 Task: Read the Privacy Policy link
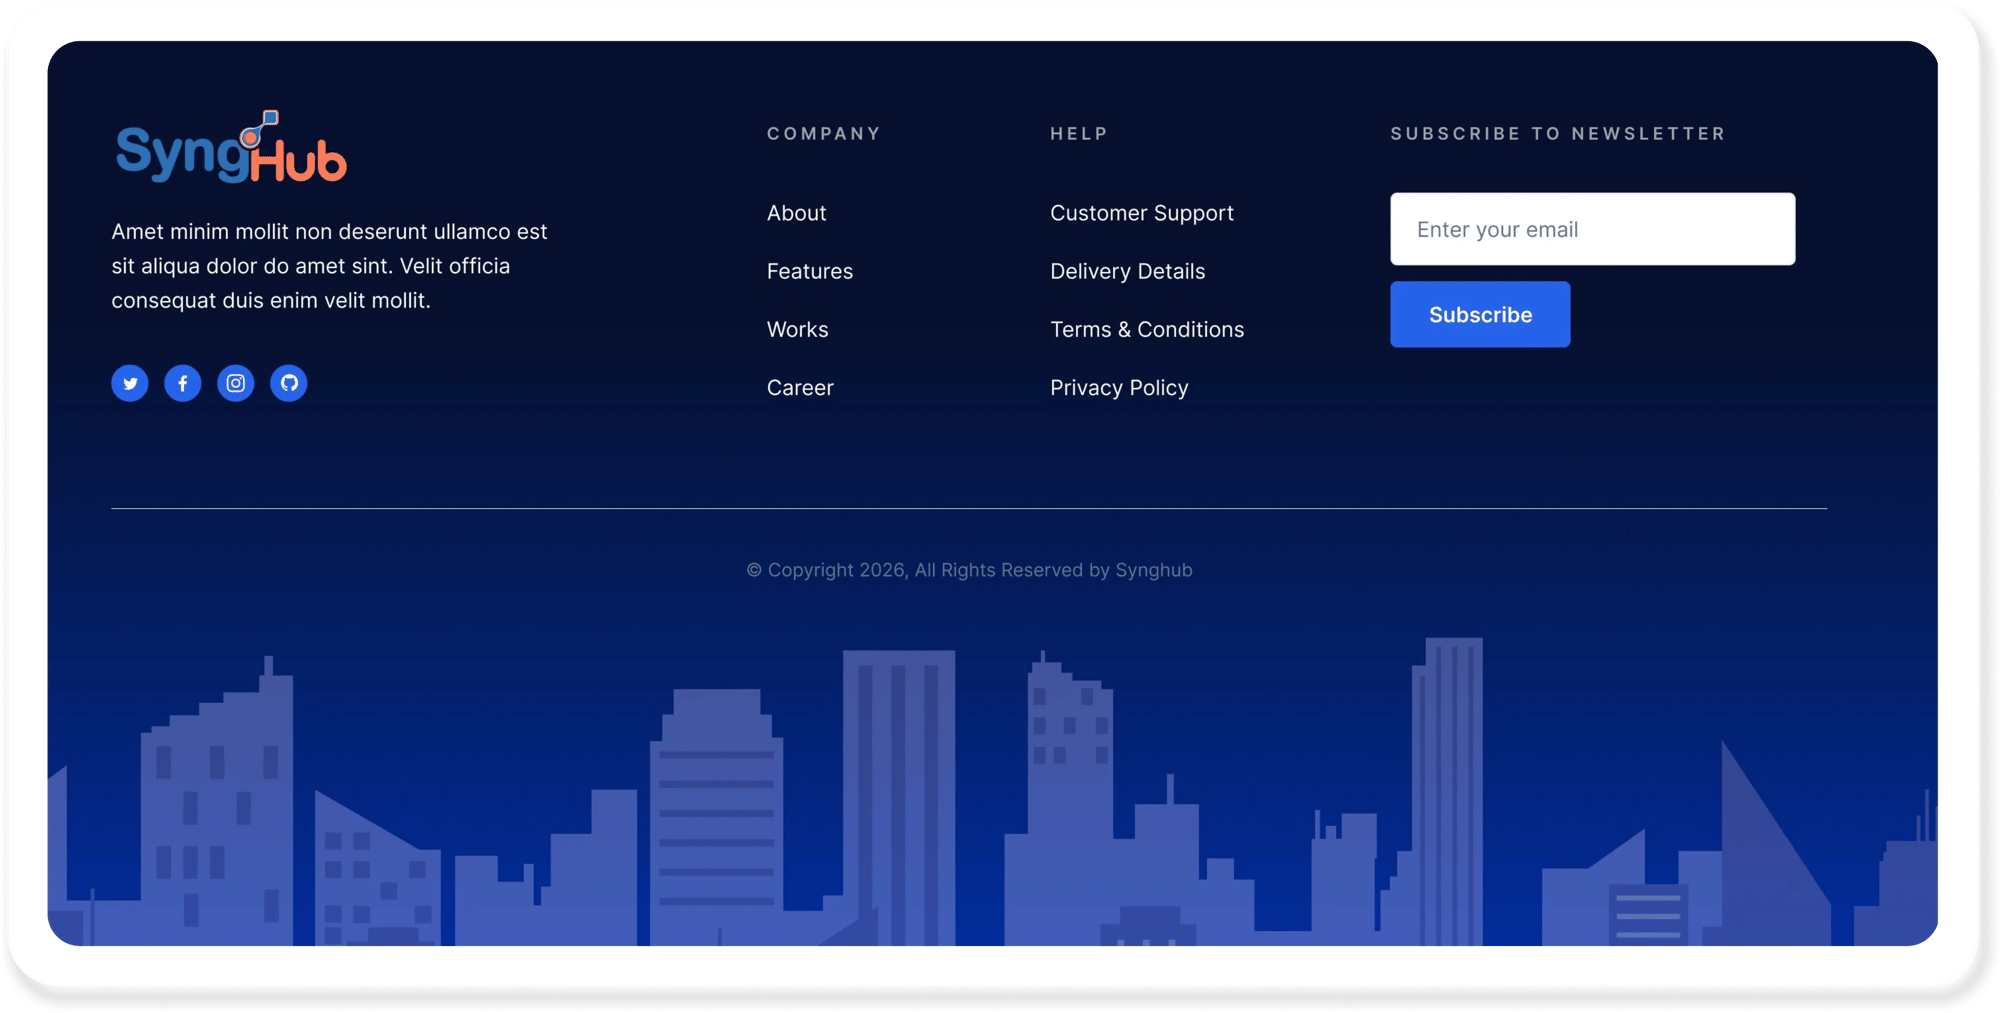1119,388
